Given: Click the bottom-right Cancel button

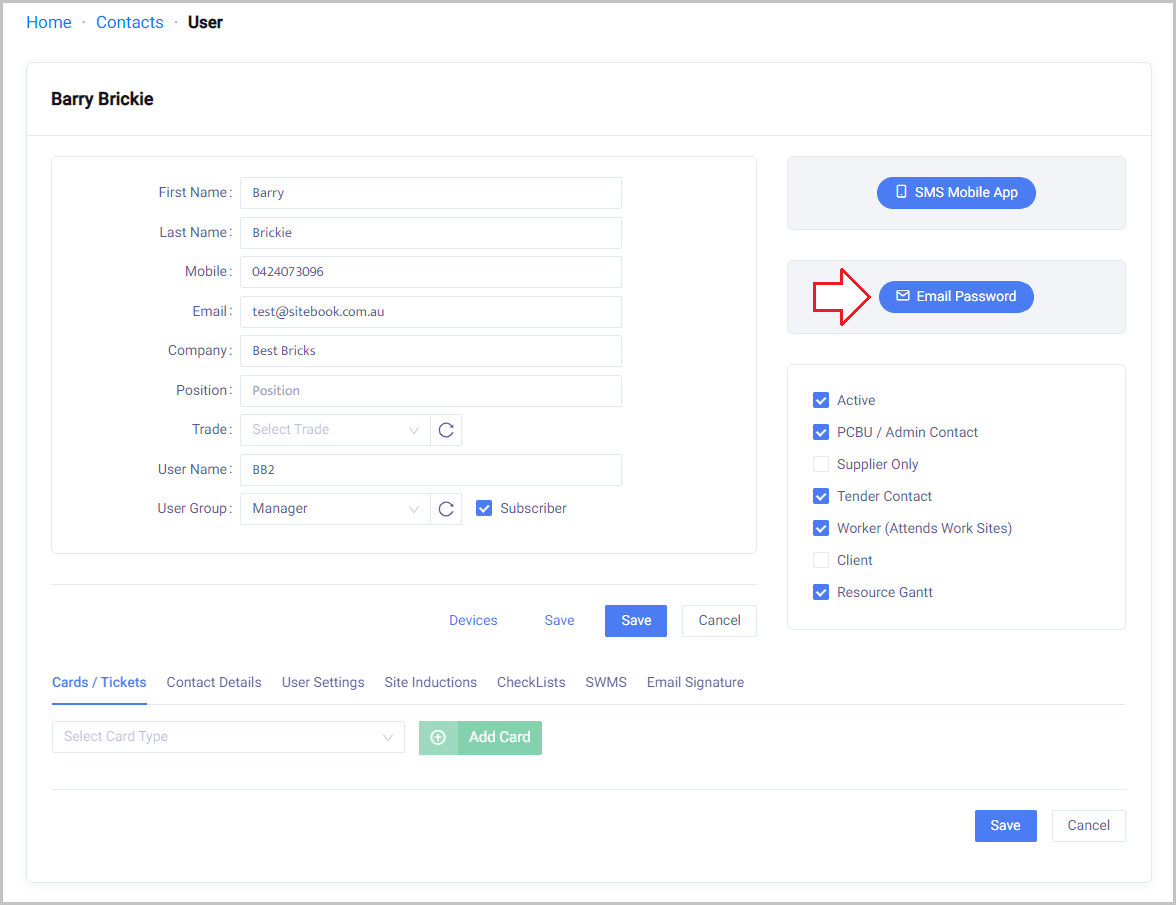Looking at the screenshot, I should point(1088,825).
